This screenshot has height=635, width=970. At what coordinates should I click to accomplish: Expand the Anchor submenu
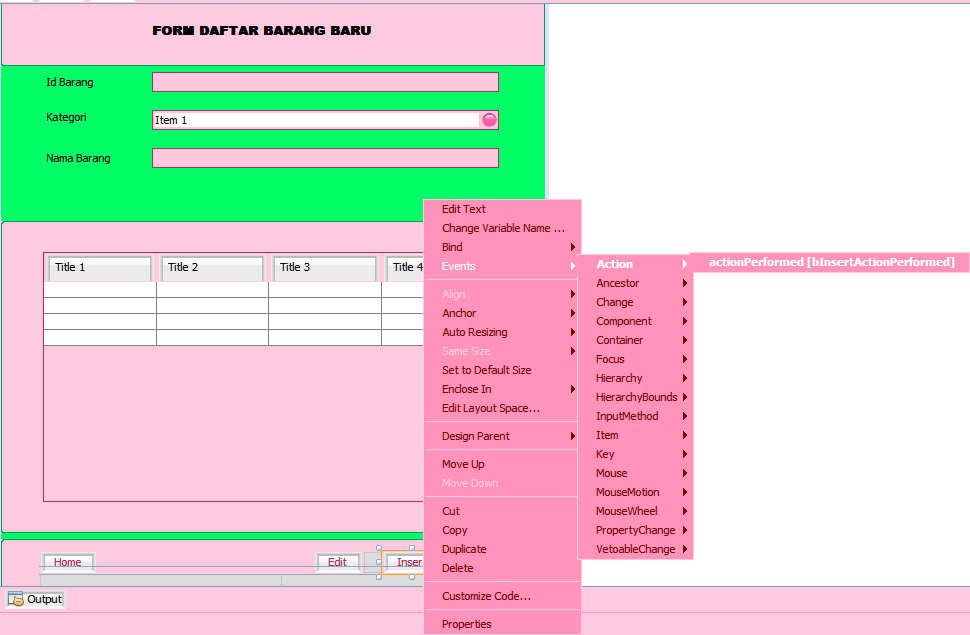pyautogui.click(x=502, y=313)
